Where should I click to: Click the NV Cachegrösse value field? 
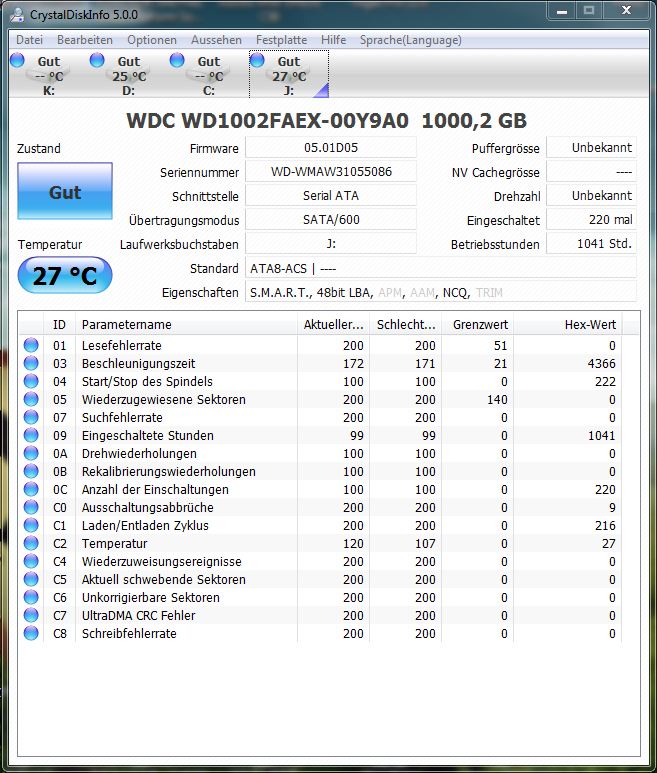point(591,172)
